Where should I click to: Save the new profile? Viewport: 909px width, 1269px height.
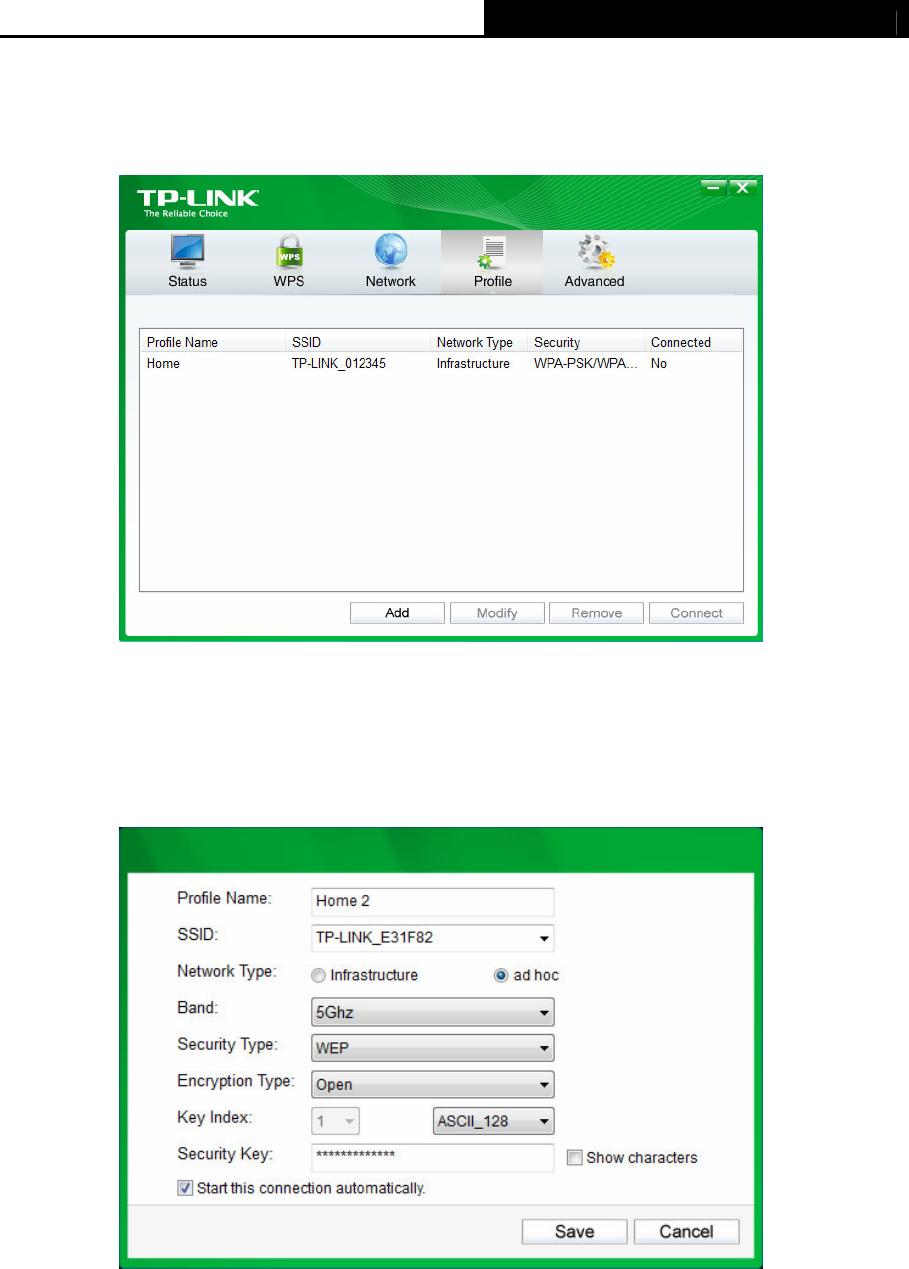coord(574,1231)
